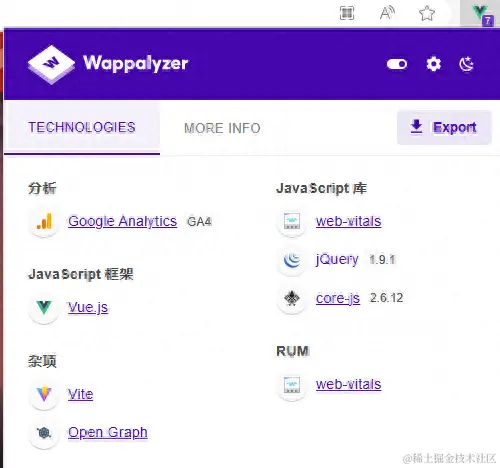Open the jQuery link
Image resolution: width=500 pixels, height=468 pixels.
coord(337,259)
